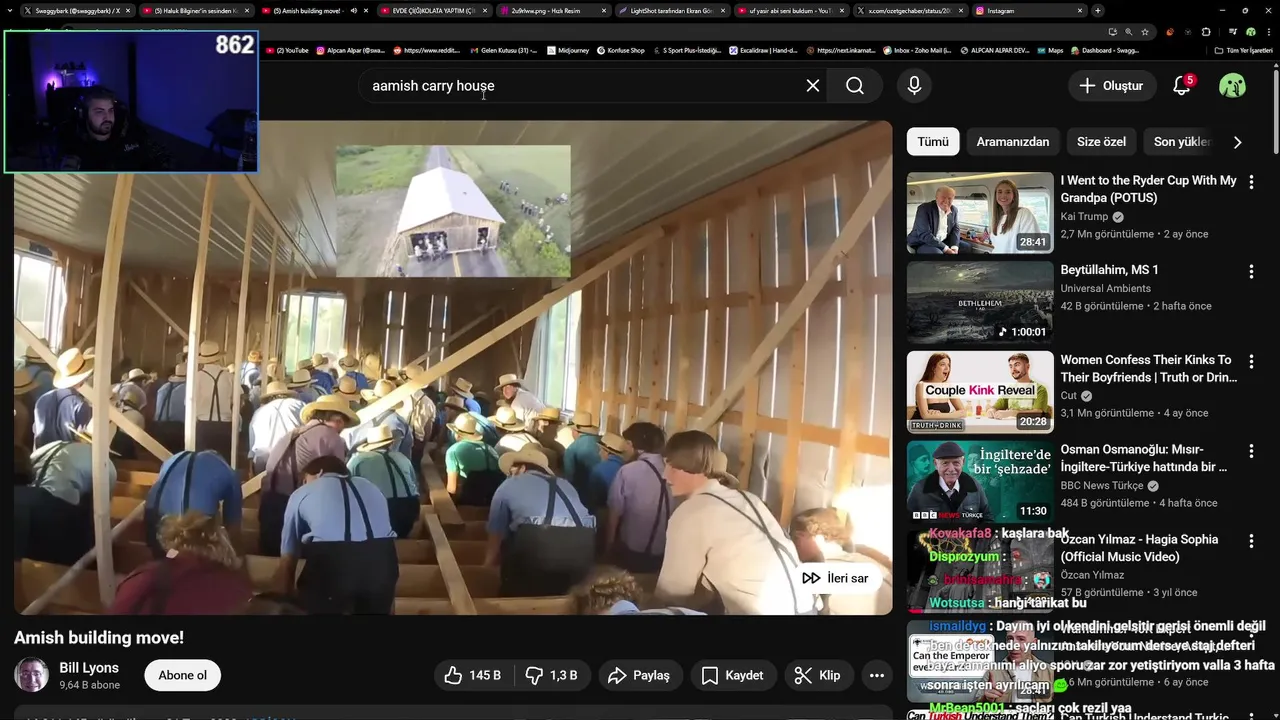Viewport: 1280px width, 720px height.
Task: Open options for Women Confess video
Action: pos(1250,362)
